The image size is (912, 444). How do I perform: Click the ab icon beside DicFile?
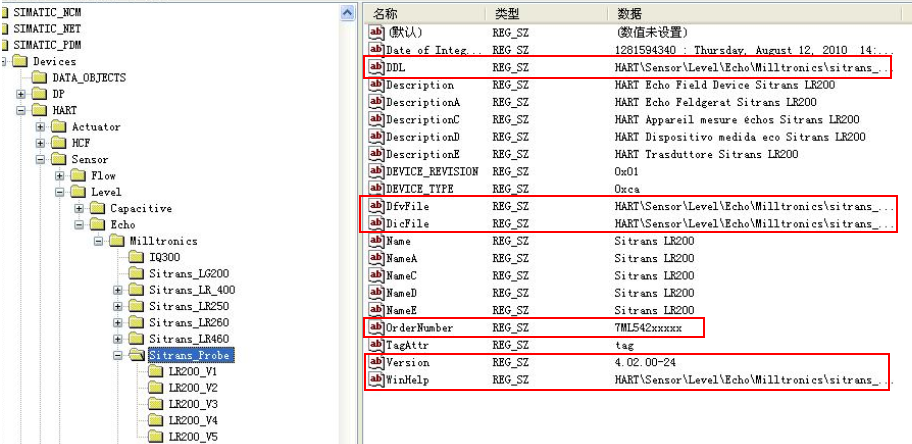pos(377,223)
